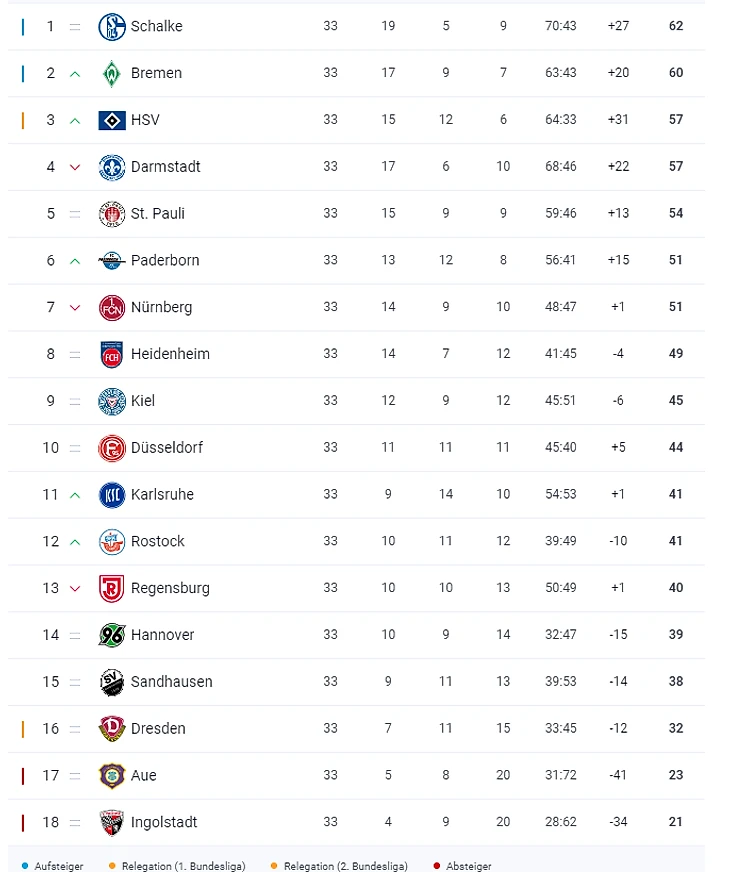Click the Werder Bremen club logo

pyautogui.click(x=112, y=73)
